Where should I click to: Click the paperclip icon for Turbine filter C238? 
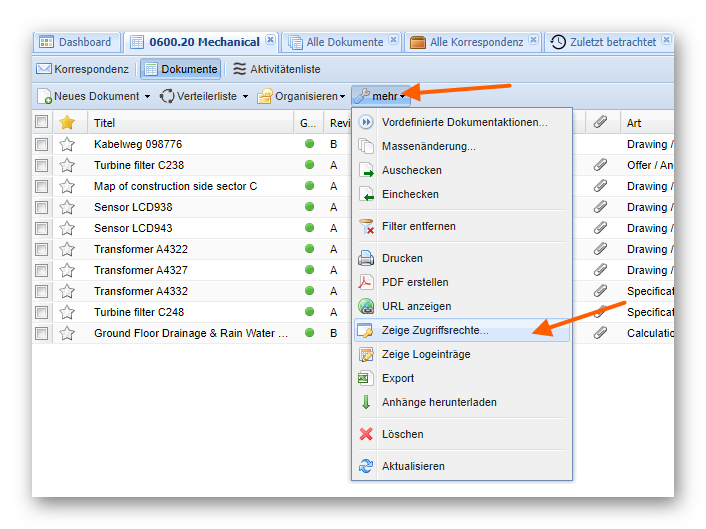click(600, 165)
